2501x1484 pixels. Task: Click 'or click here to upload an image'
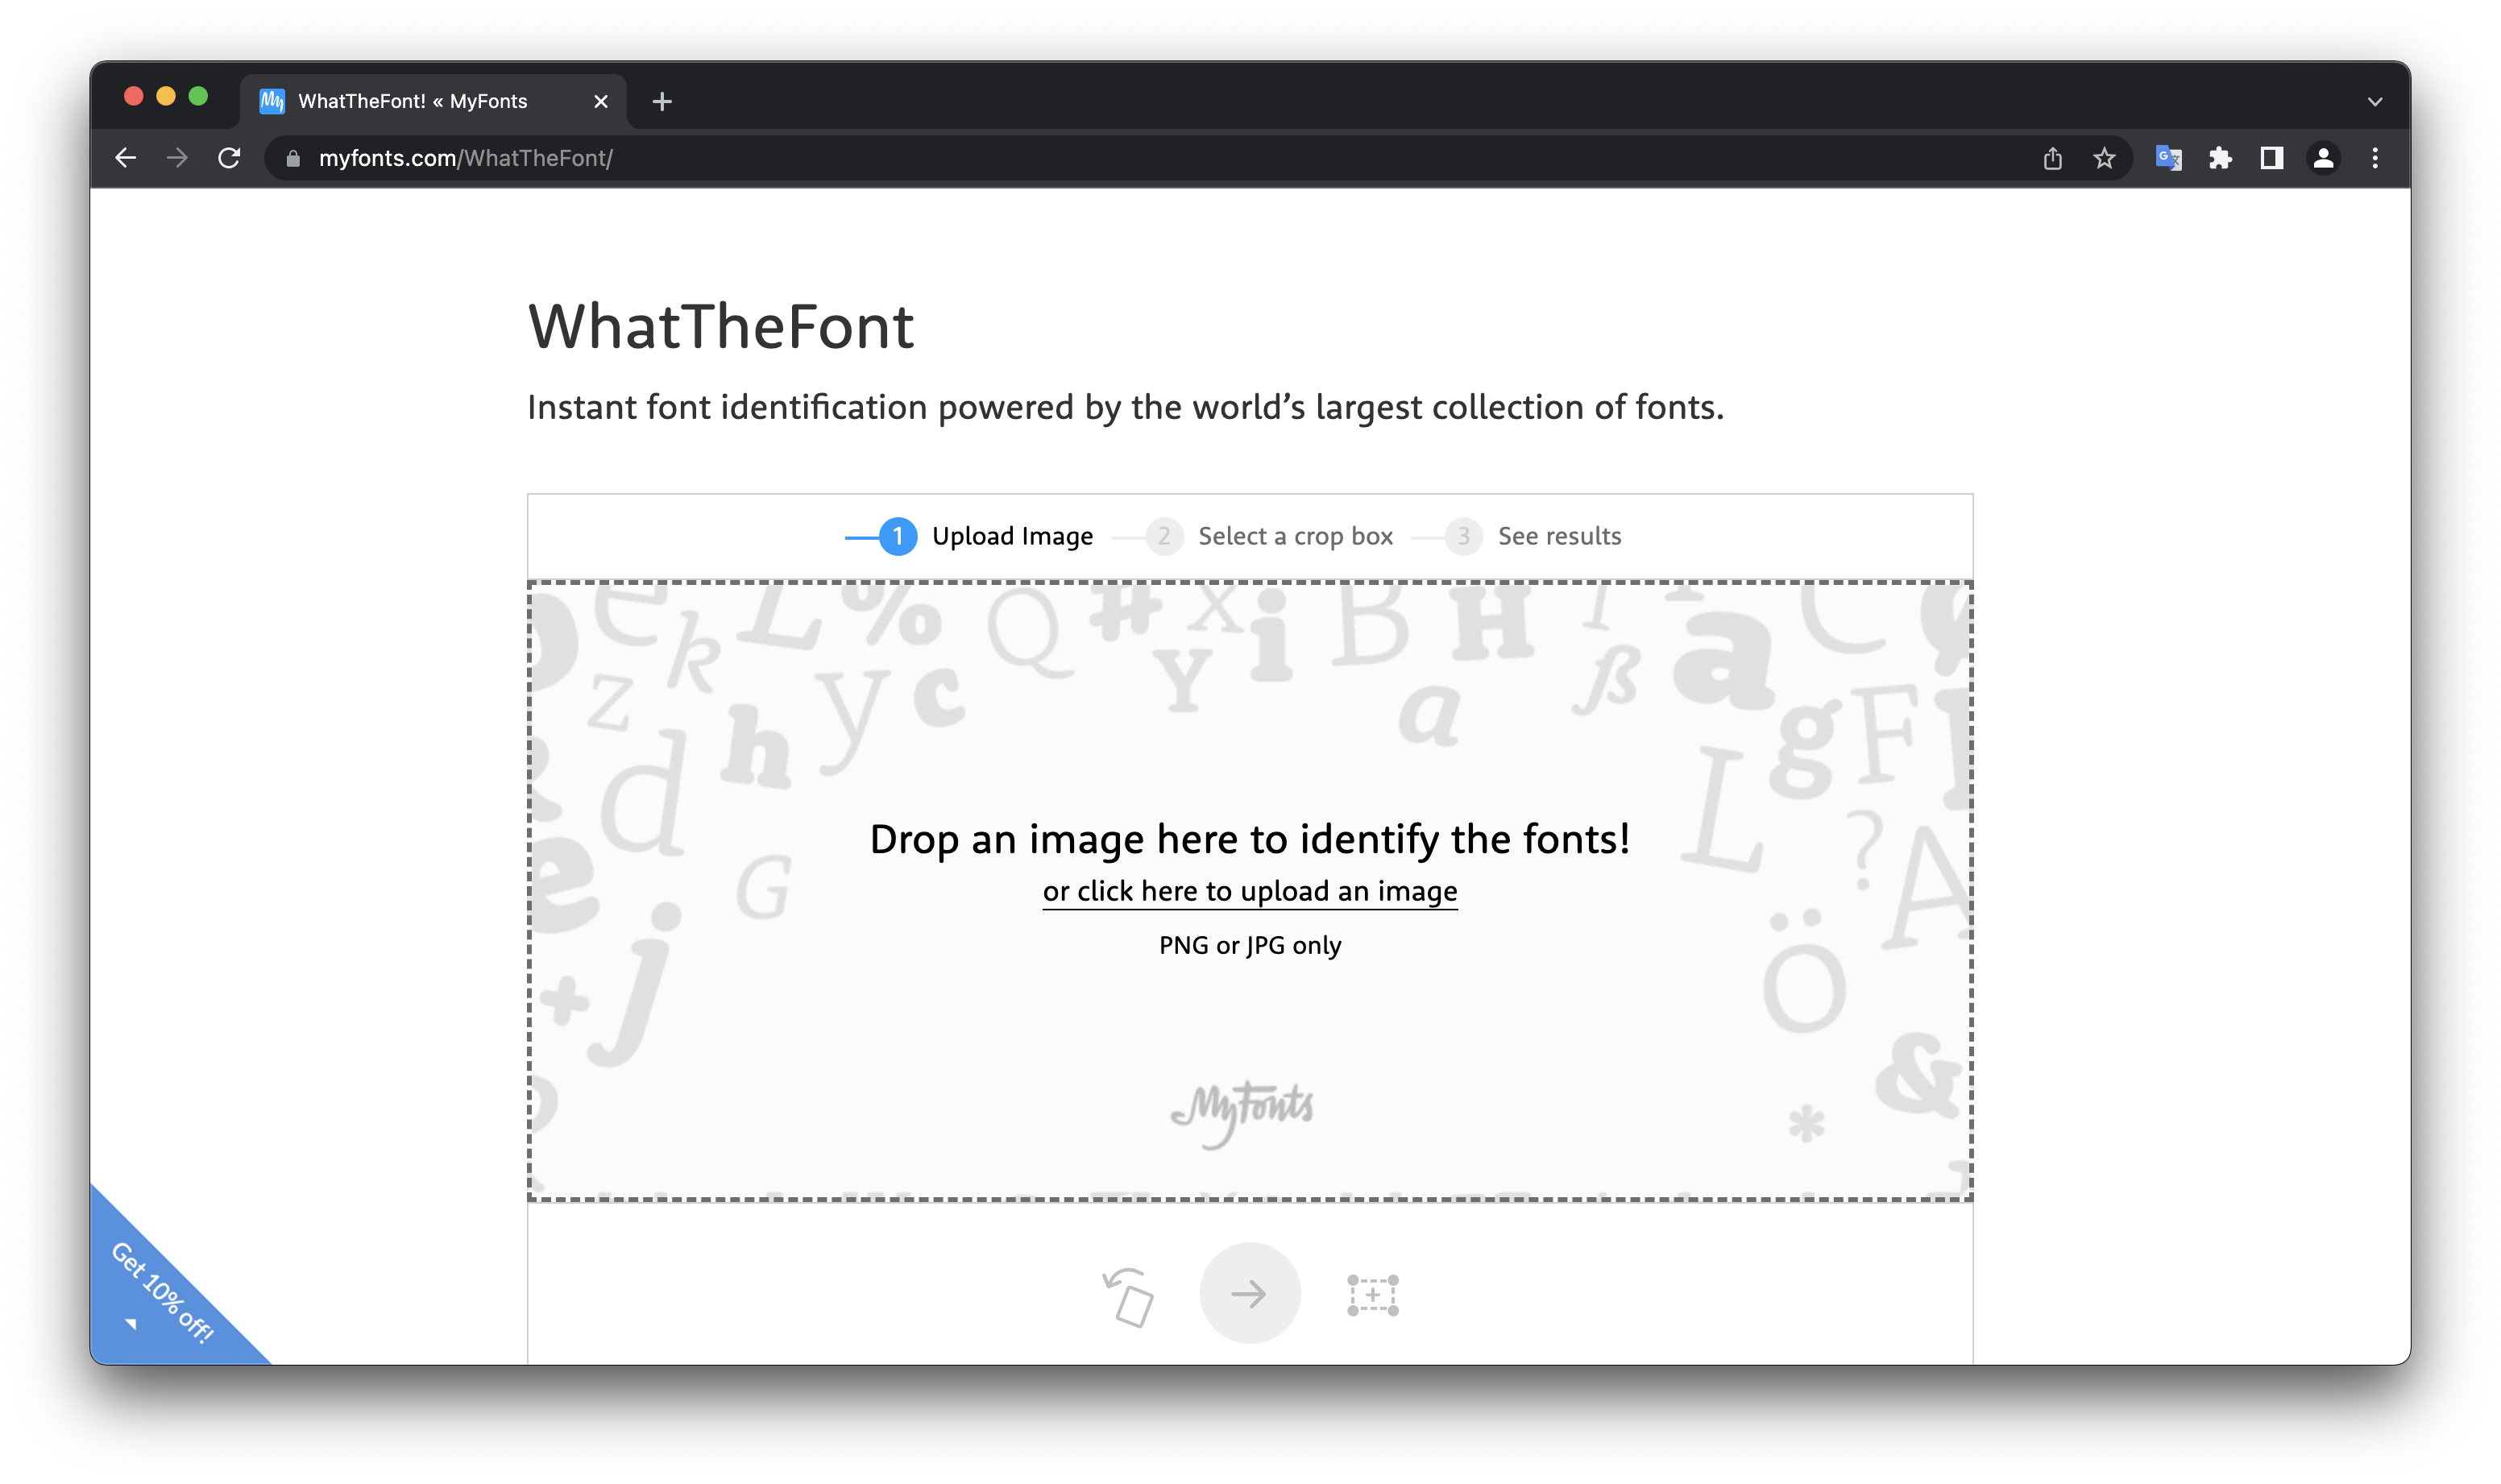point(1249,891)
